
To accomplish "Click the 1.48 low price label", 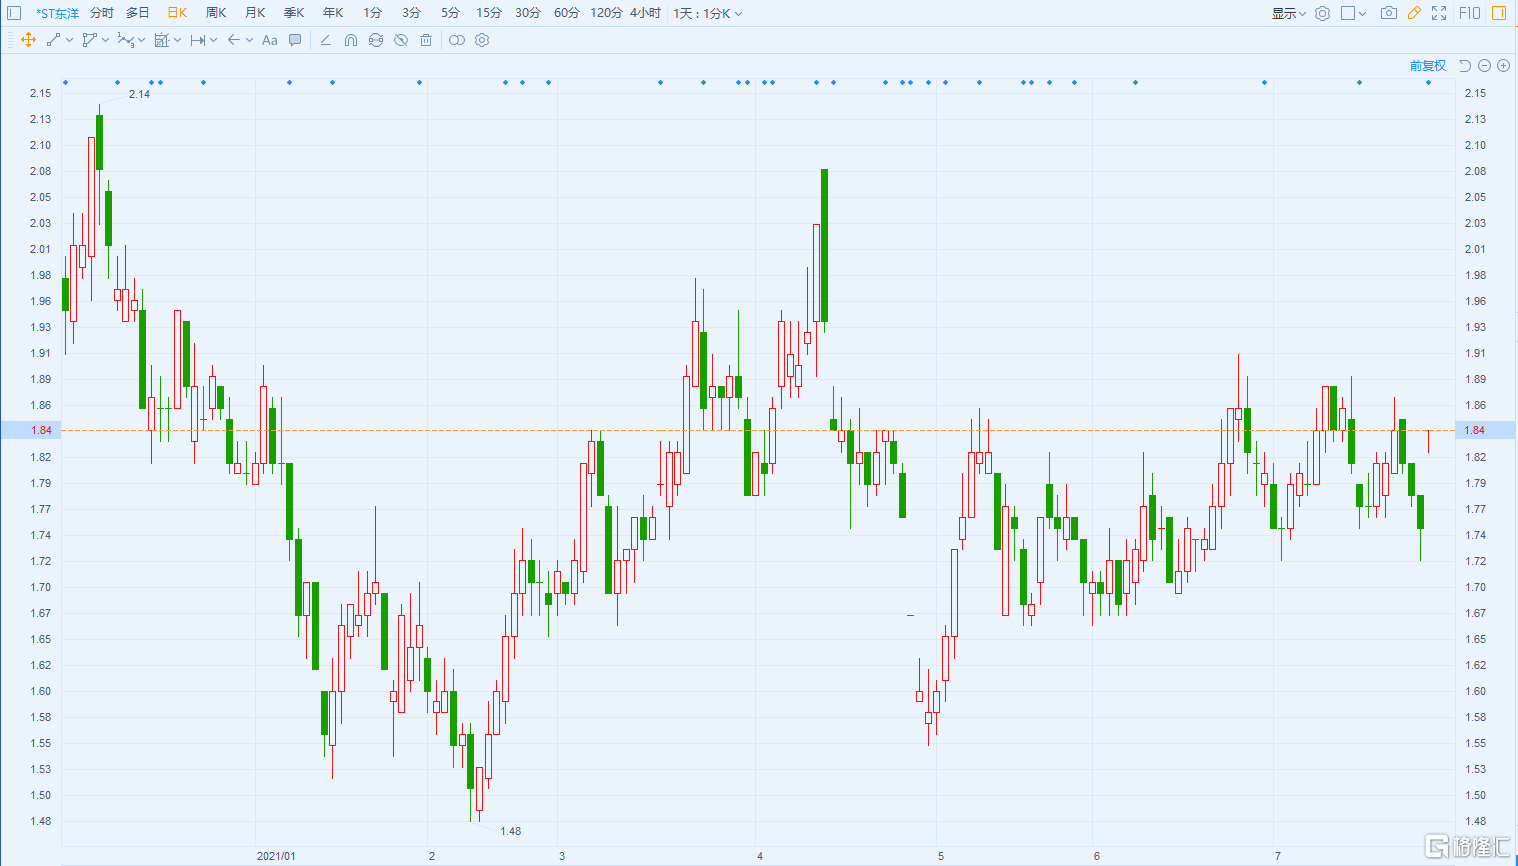I will click(510, 831).
